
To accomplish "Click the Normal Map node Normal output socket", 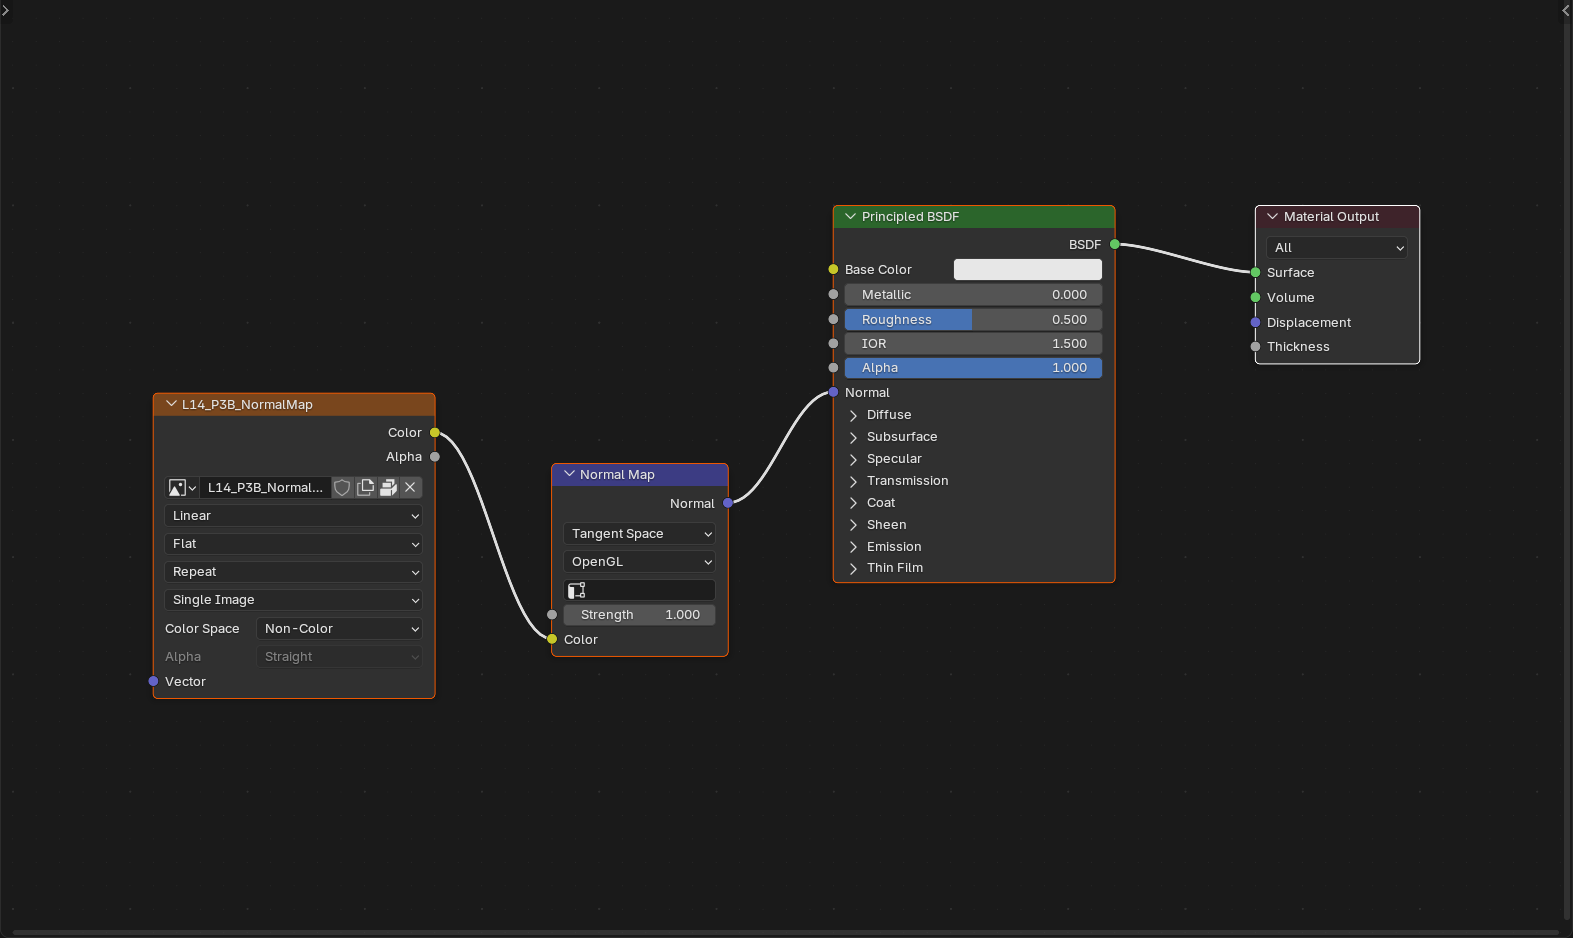I will (x=728, y=503).
